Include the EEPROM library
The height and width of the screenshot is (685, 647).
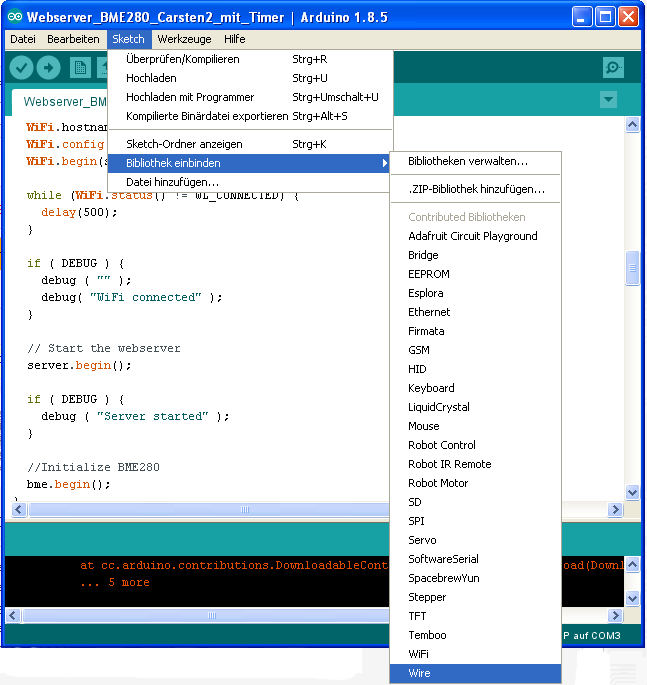475,274
